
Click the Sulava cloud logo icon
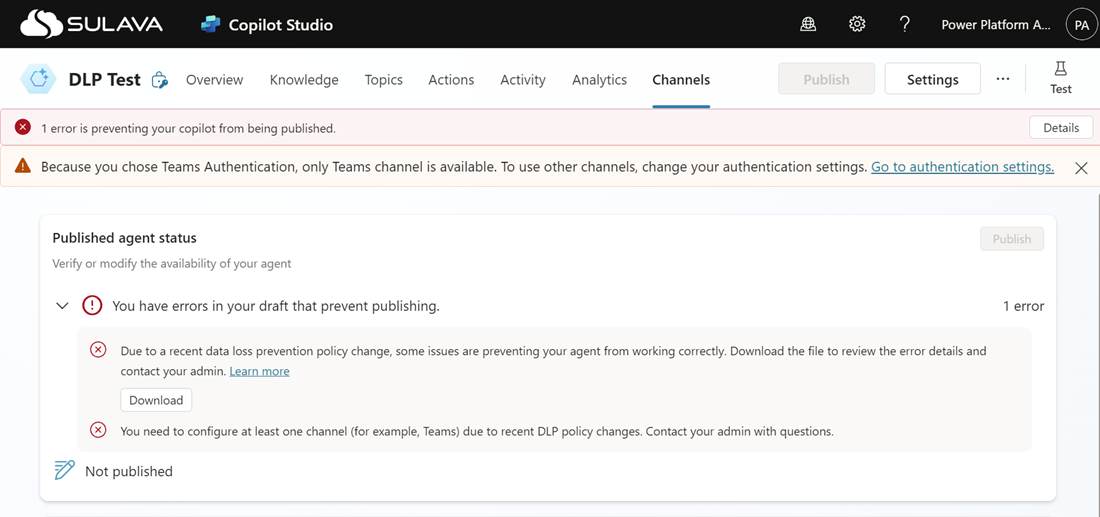[x=41, y=24]
